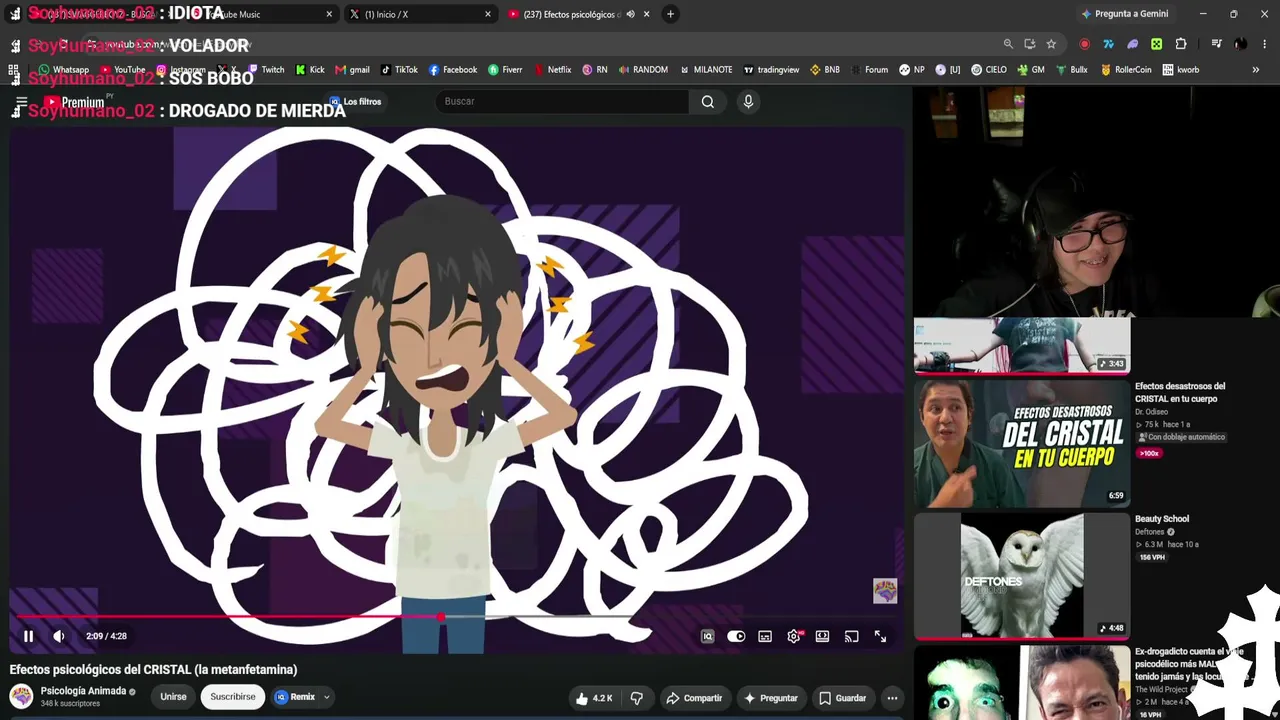
Task: Expand the bookmarks overflow chevron
Action: tap(1256, 70)
